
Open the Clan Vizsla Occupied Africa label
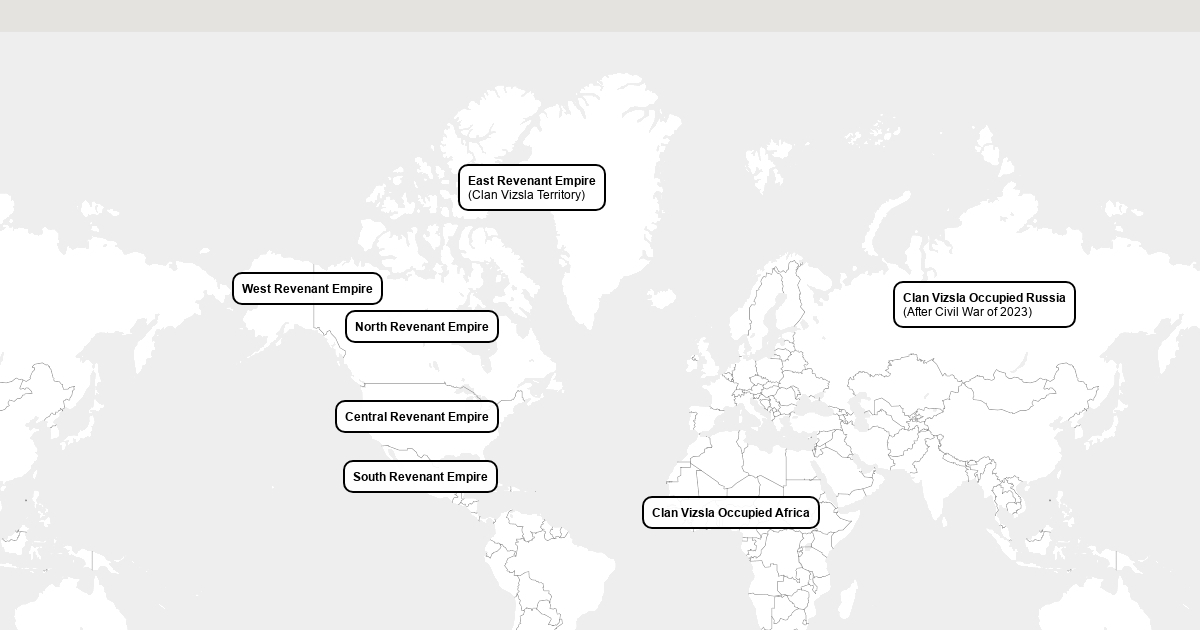[x=730, y=513]
